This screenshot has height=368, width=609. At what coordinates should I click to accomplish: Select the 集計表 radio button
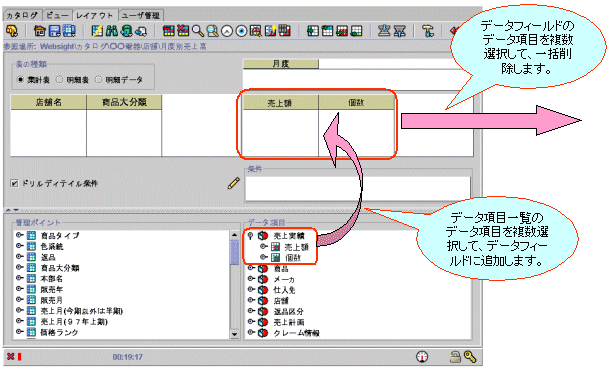tap(20, 79)
